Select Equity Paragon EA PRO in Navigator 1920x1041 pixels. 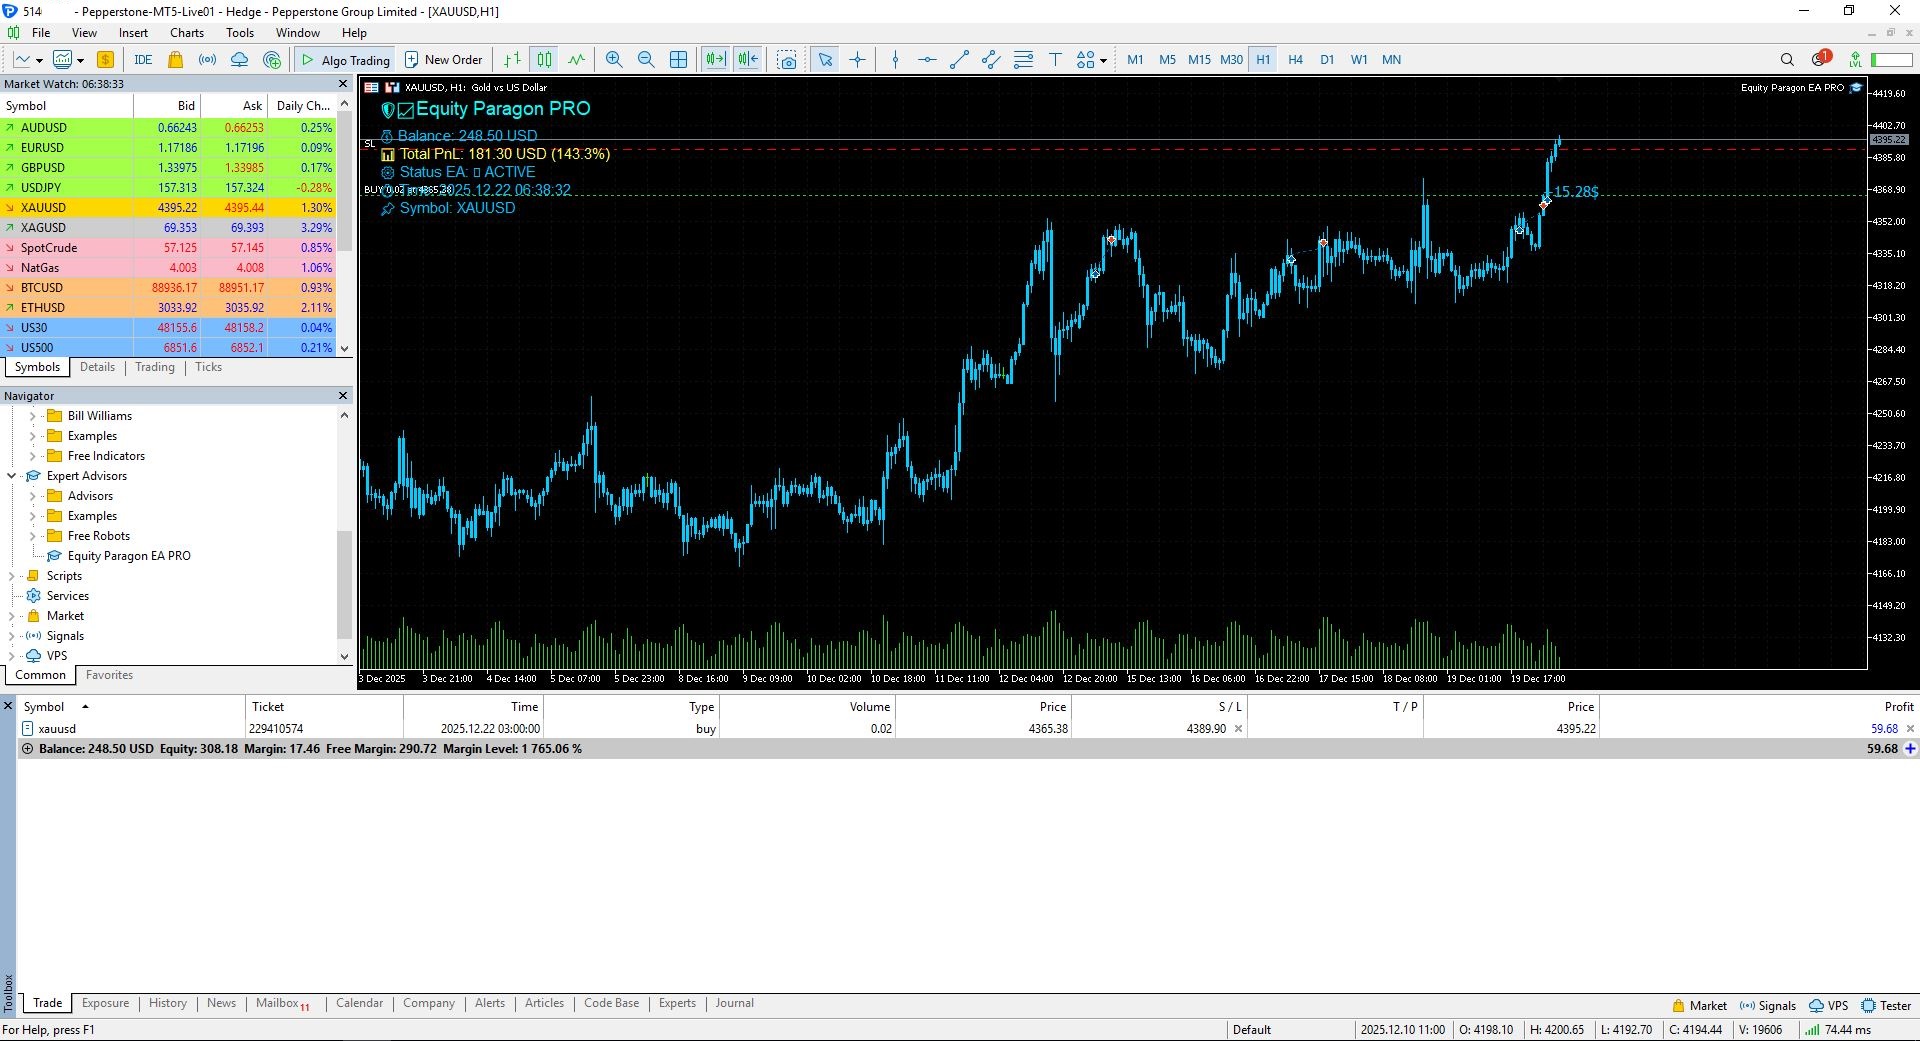[129, 556]
